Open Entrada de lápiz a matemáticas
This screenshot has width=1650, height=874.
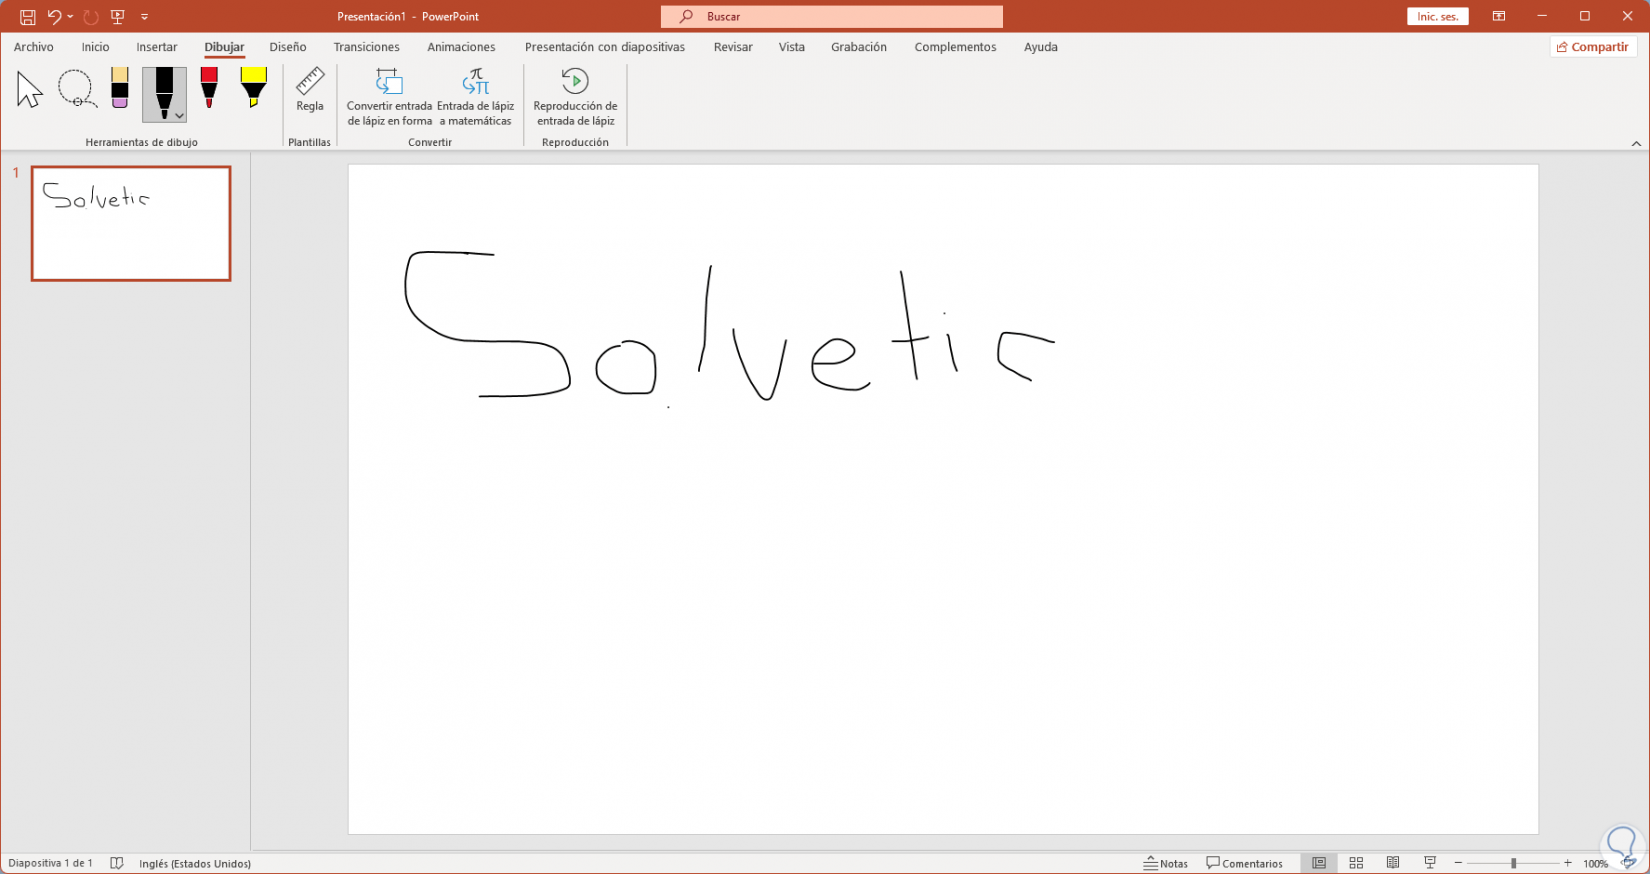click(x=476, y=98)
